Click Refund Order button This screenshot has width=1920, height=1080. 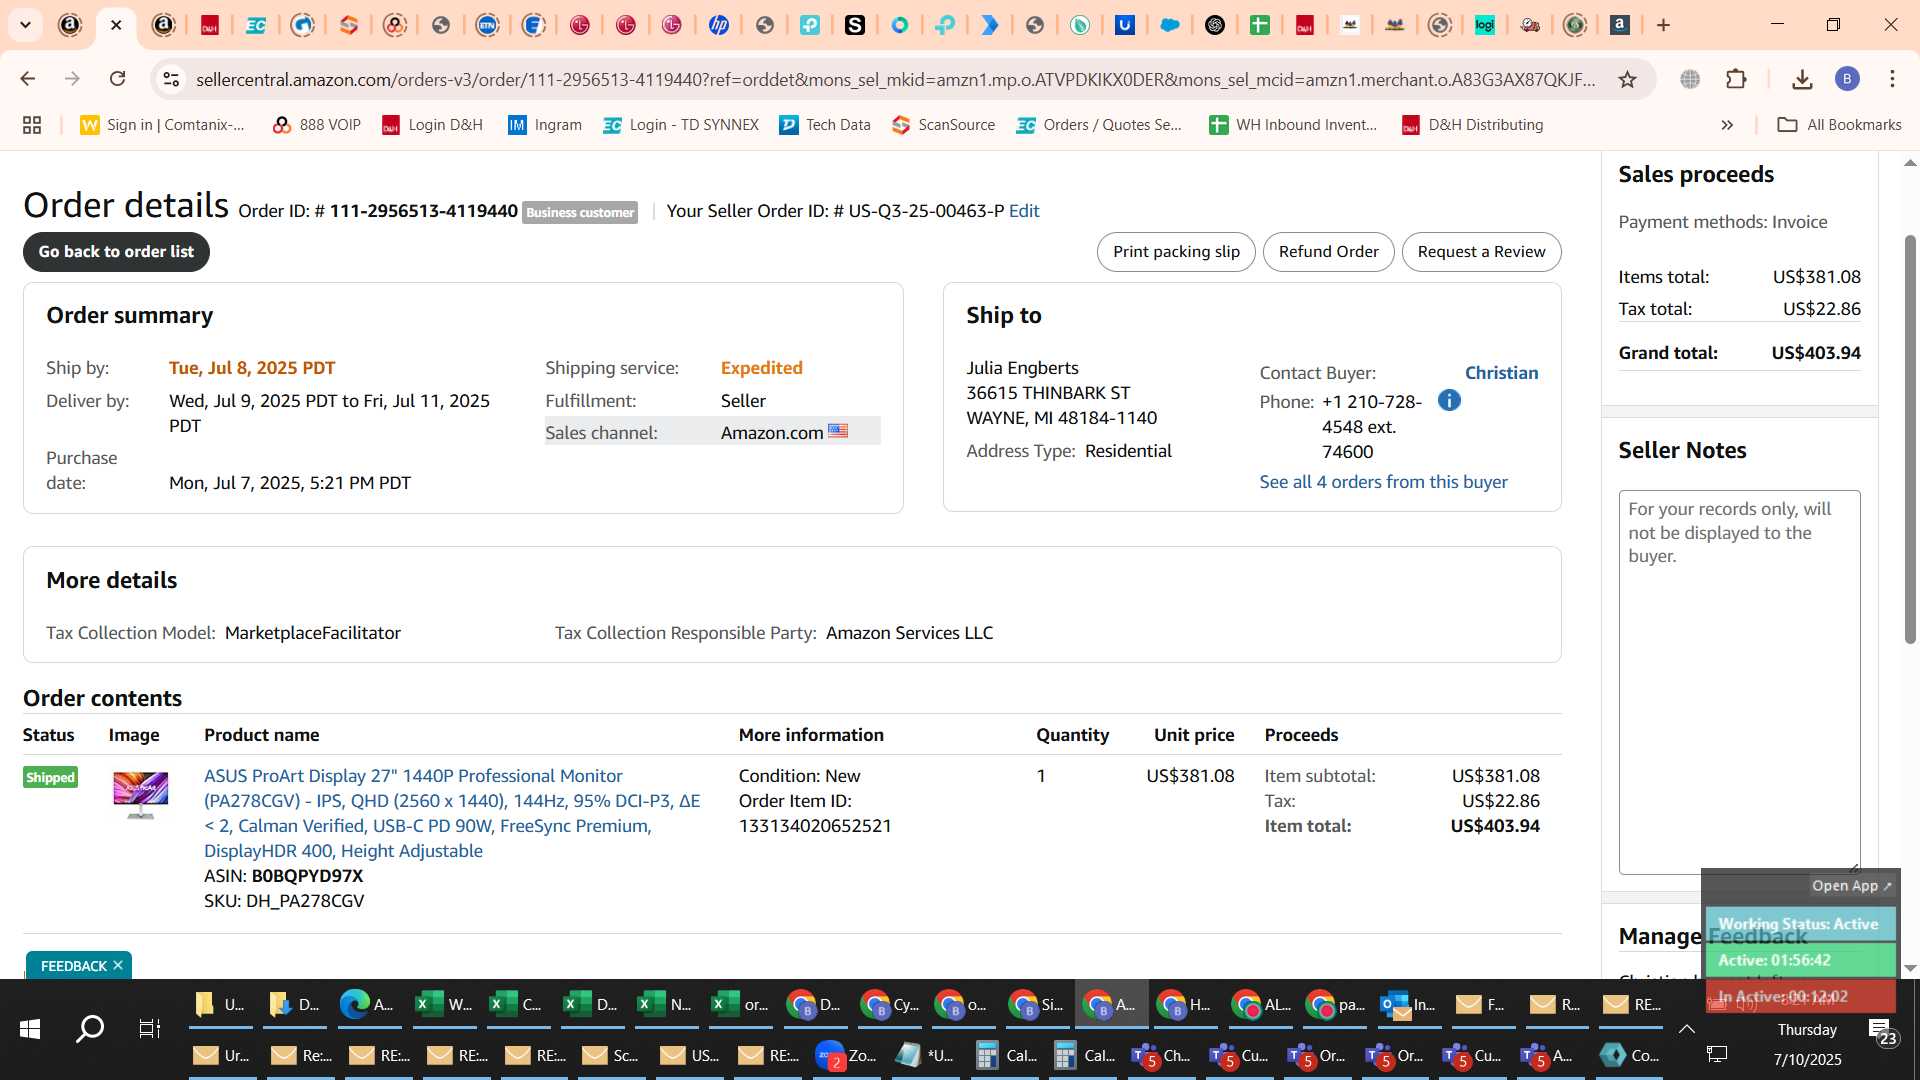click(1328, 252)
